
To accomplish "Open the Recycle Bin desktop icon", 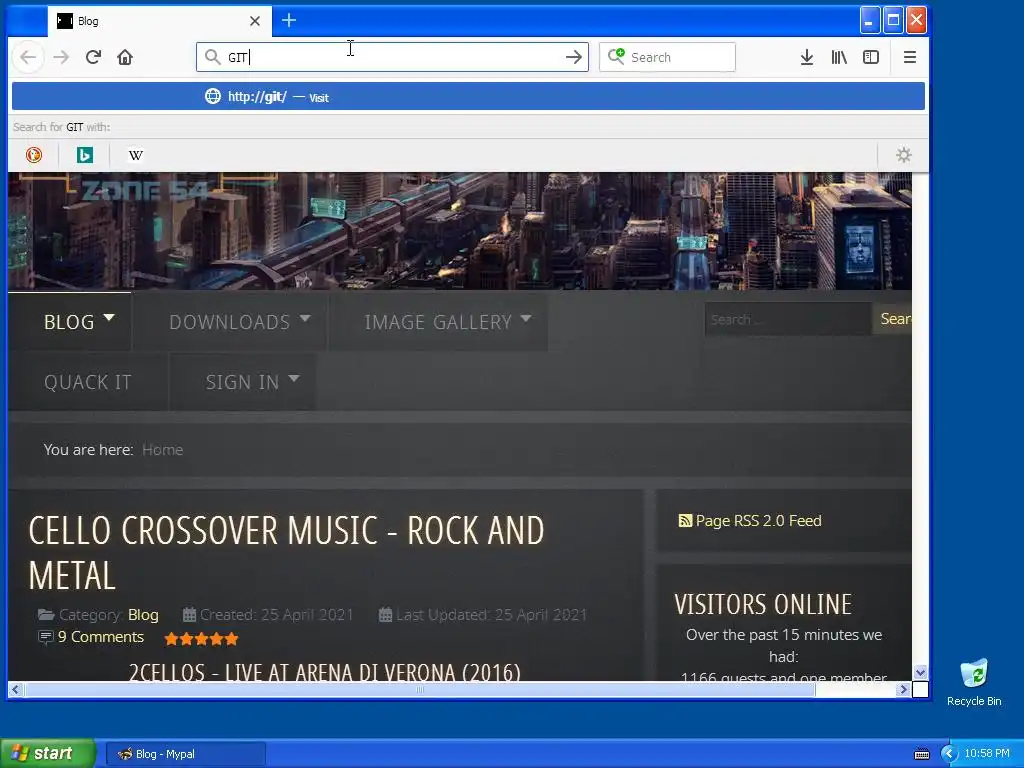I will (974, 682).
